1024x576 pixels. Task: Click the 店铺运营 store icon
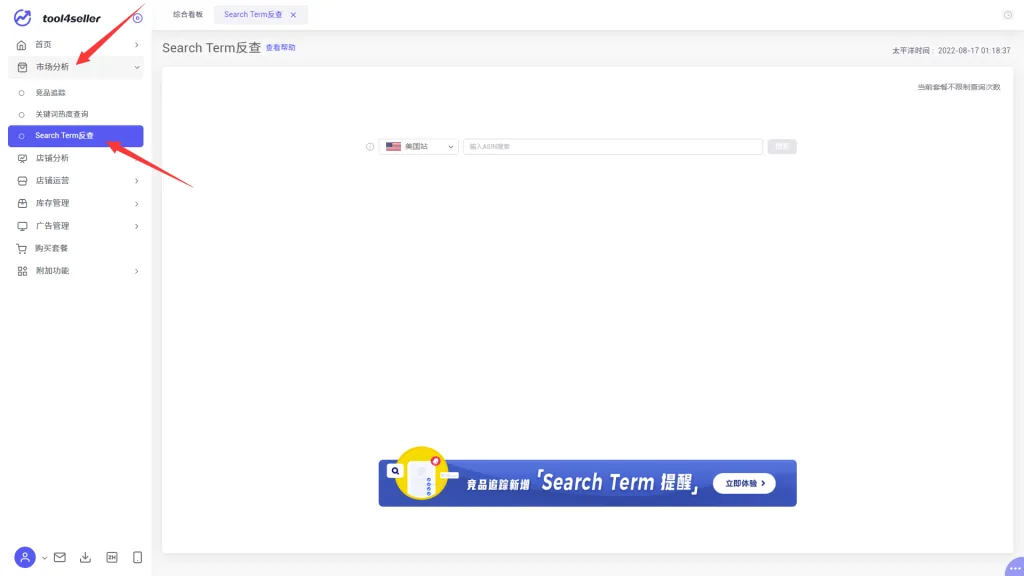point(22,181)
